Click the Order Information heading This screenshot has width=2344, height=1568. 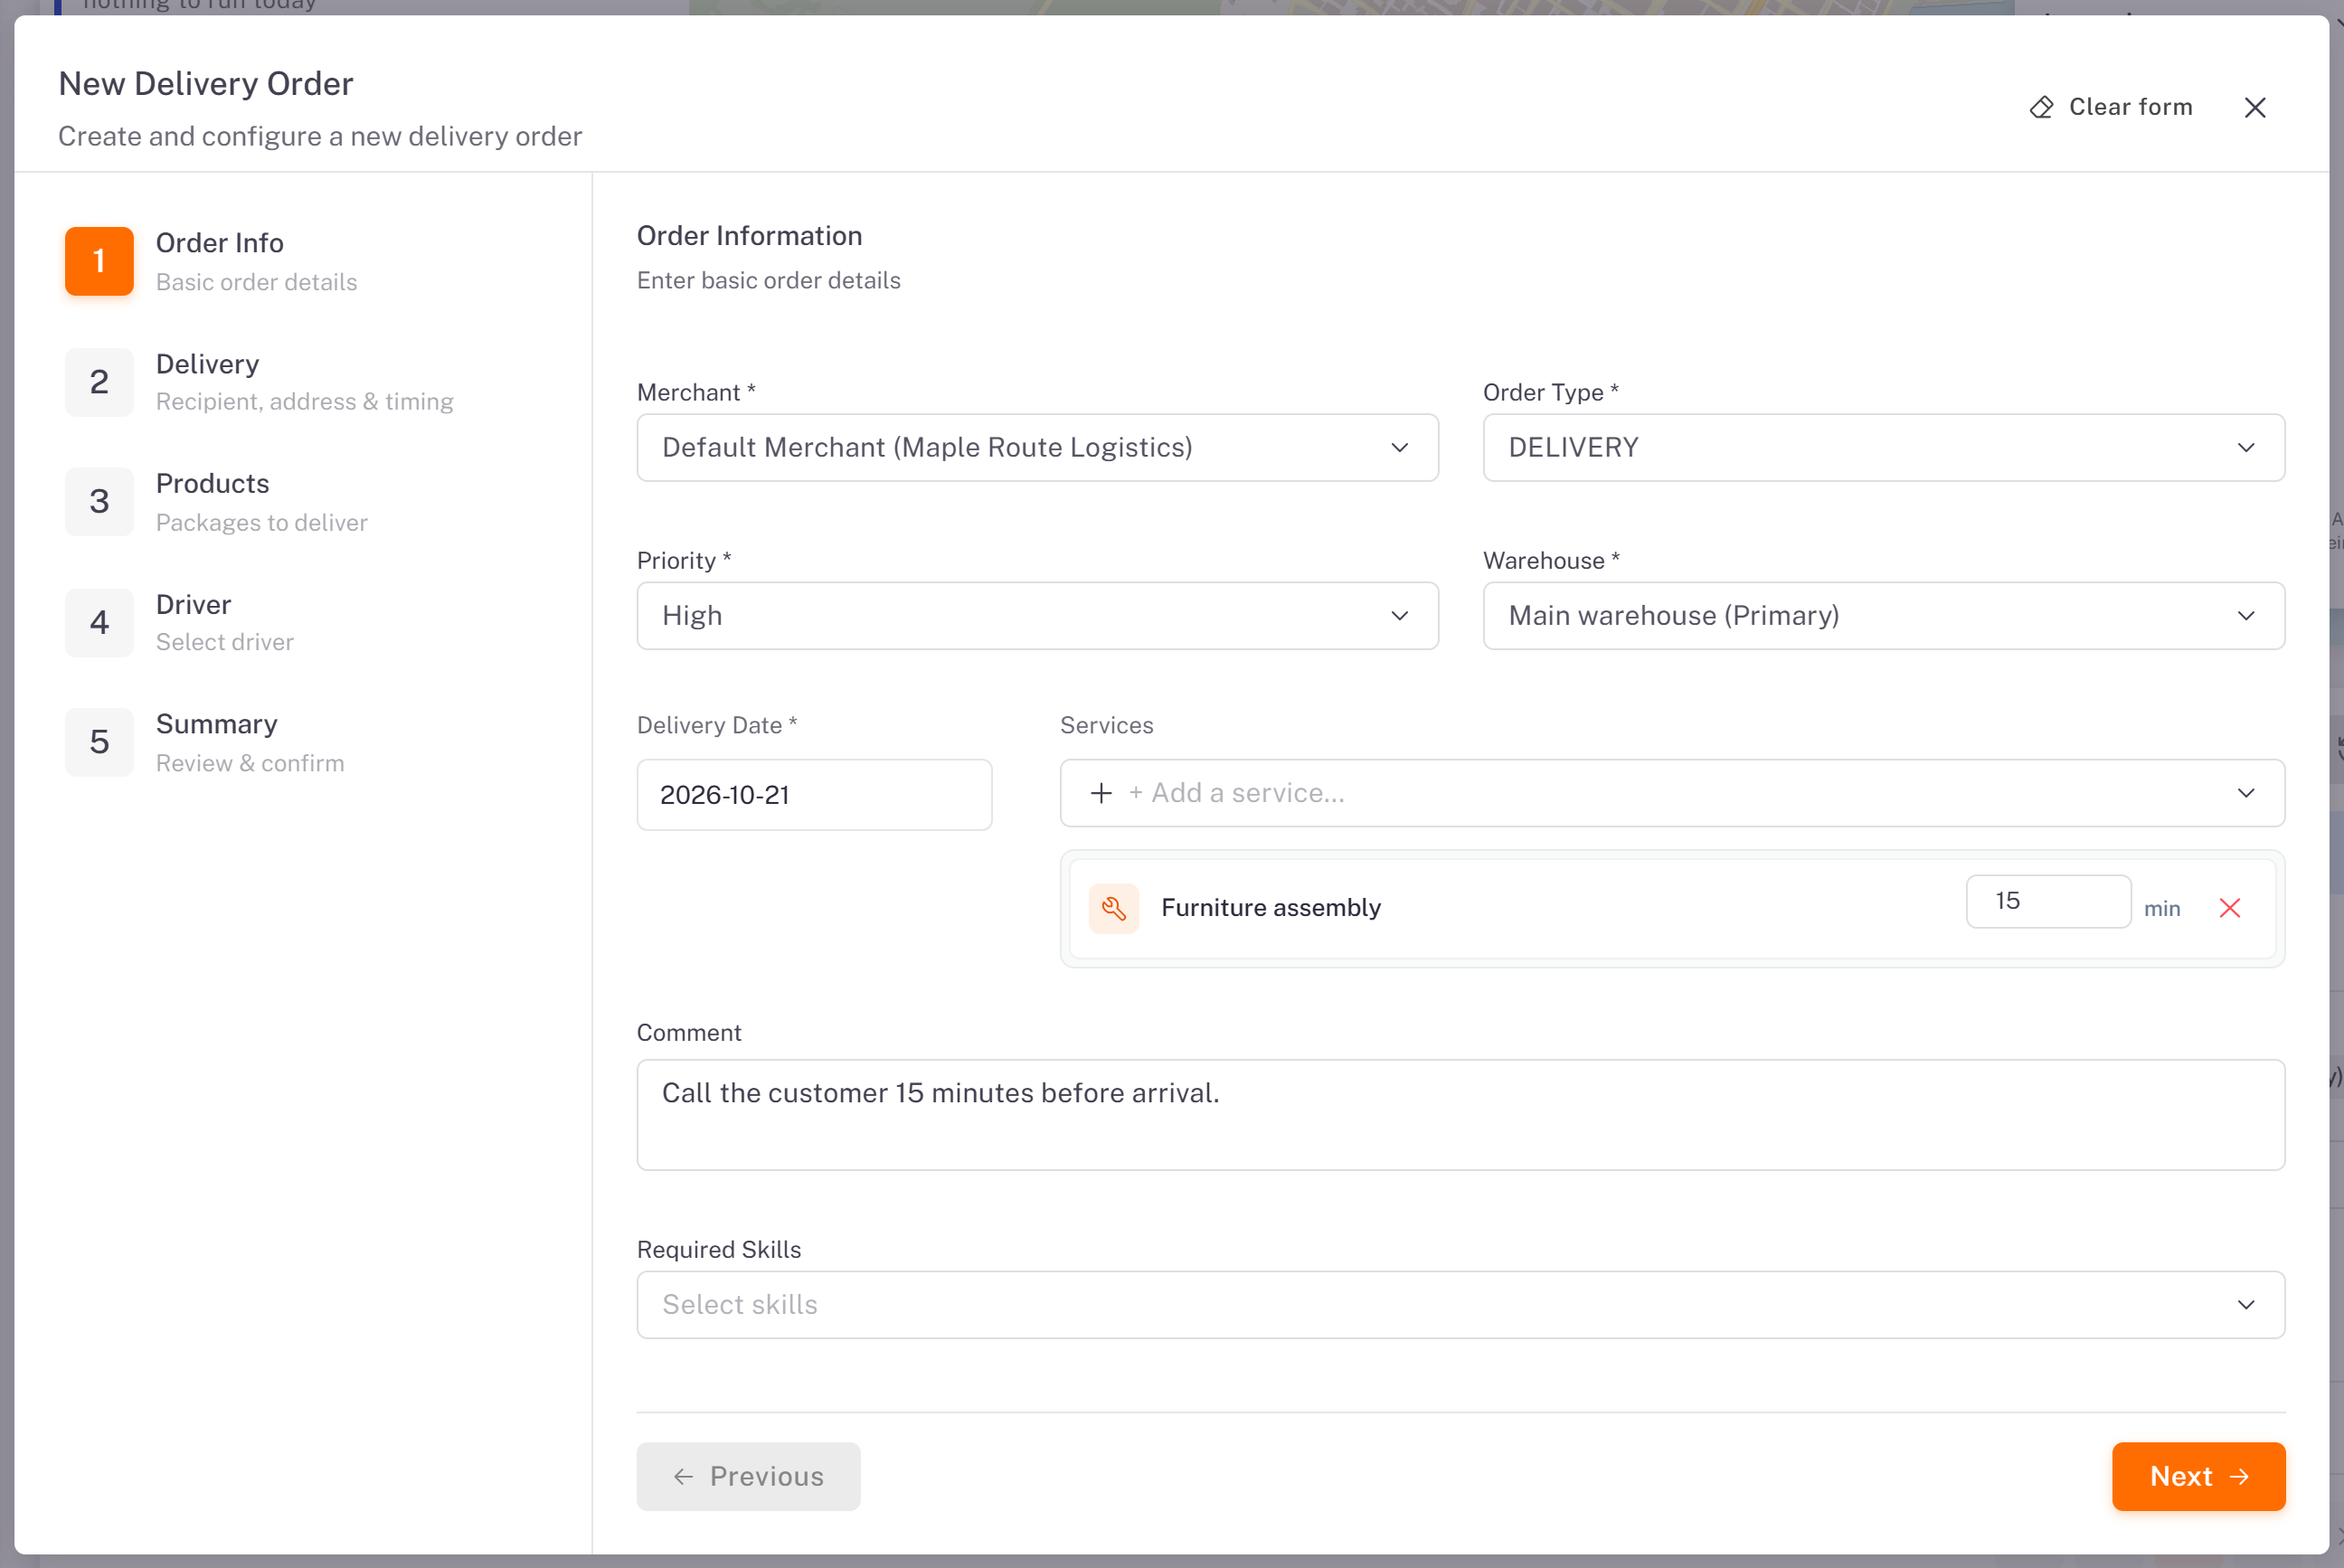coord(749,236)
